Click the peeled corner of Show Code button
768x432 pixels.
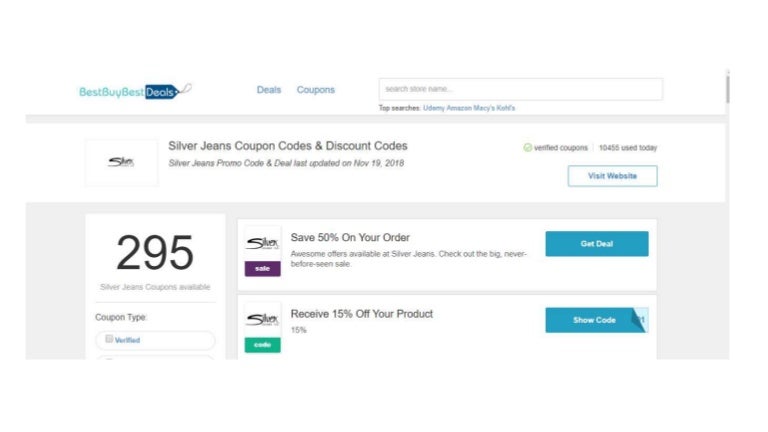pyautogui.click(x=638, y=319)
